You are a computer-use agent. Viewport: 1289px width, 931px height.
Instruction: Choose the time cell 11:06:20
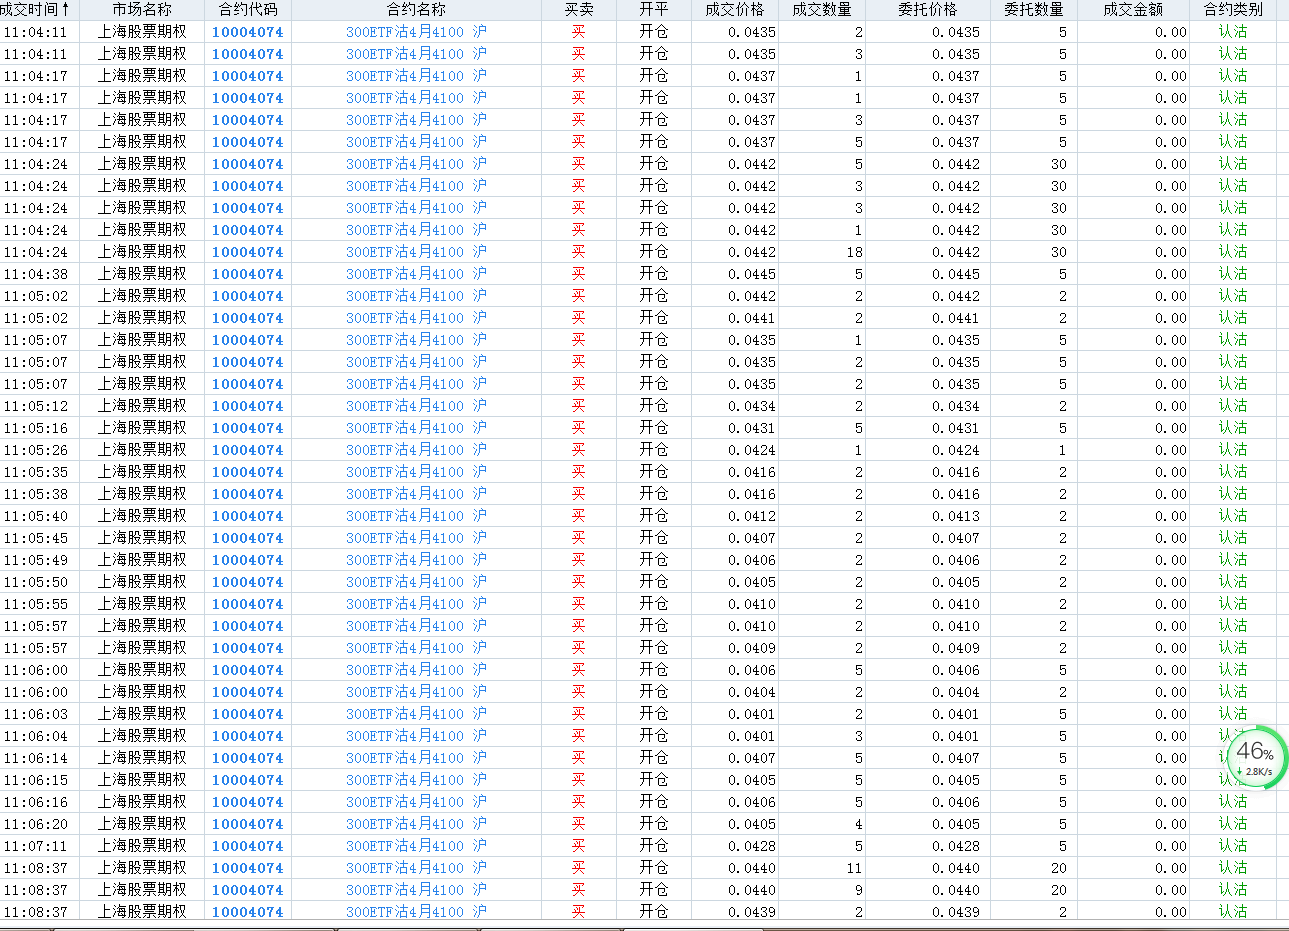click(36, 824)
